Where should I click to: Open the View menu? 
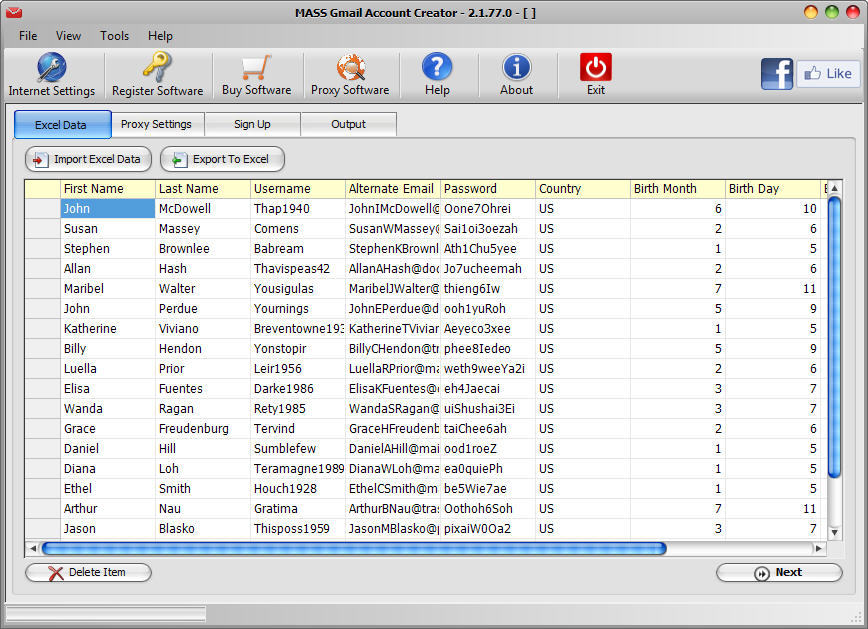[68, 36]
